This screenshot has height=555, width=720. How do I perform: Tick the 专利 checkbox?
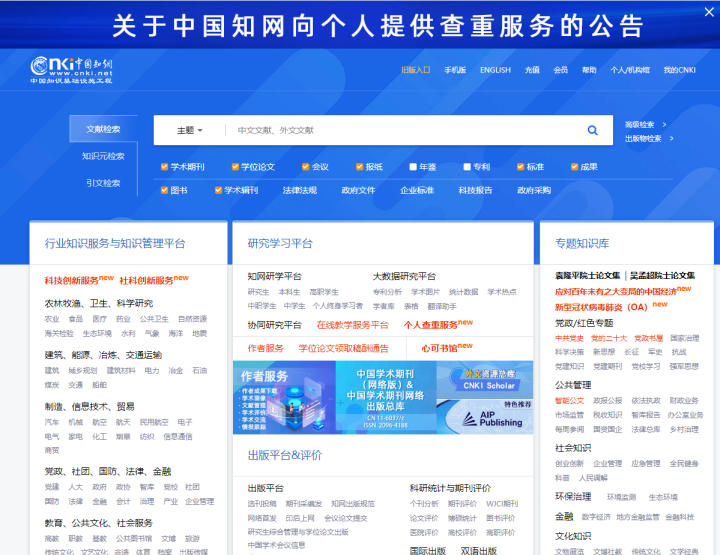[x=467, y=167]
